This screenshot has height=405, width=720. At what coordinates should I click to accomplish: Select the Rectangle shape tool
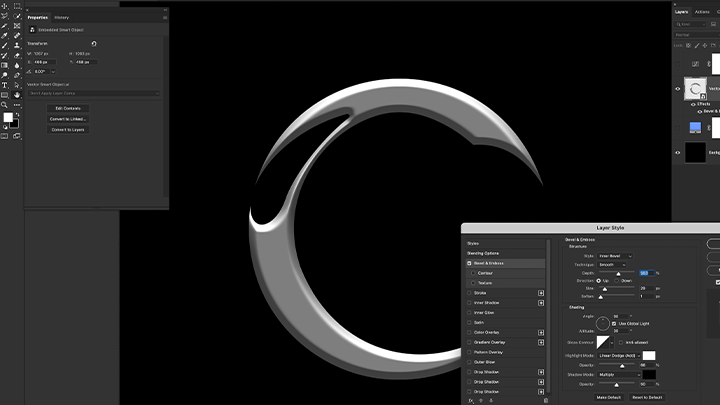[5, 95]
